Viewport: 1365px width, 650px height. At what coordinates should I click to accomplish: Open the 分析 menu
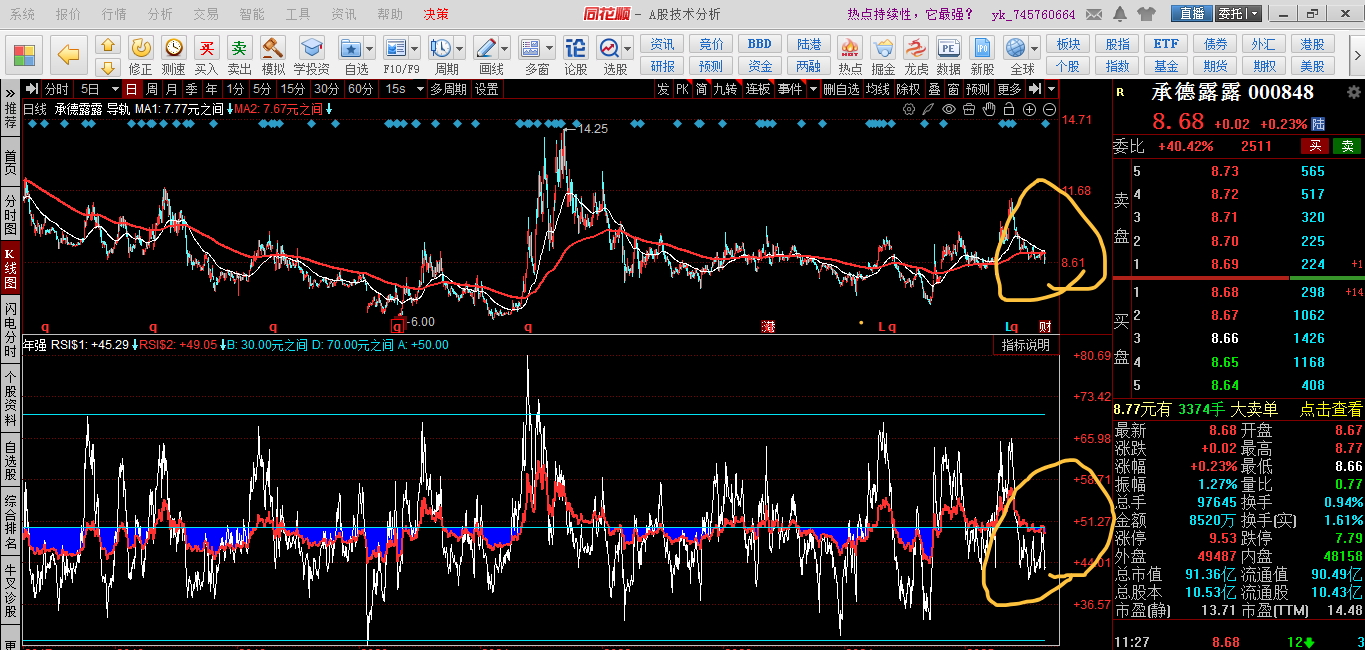pyautogui.click(x=159, y=14)
